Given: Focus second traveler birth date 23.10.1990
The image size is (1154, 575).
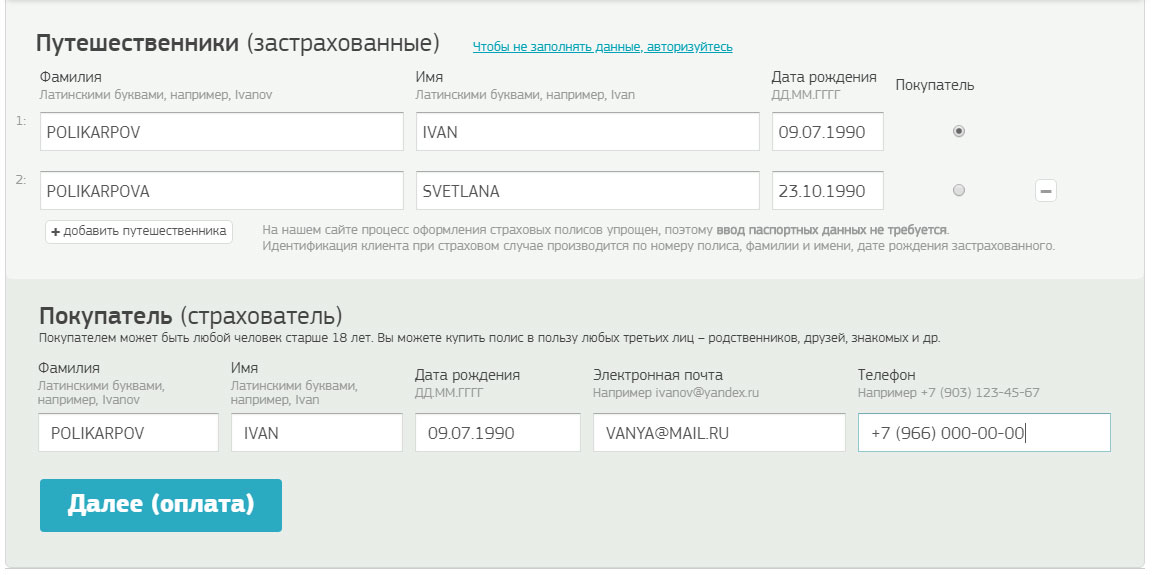Looking at the screenshot, I should coord(827,191).
